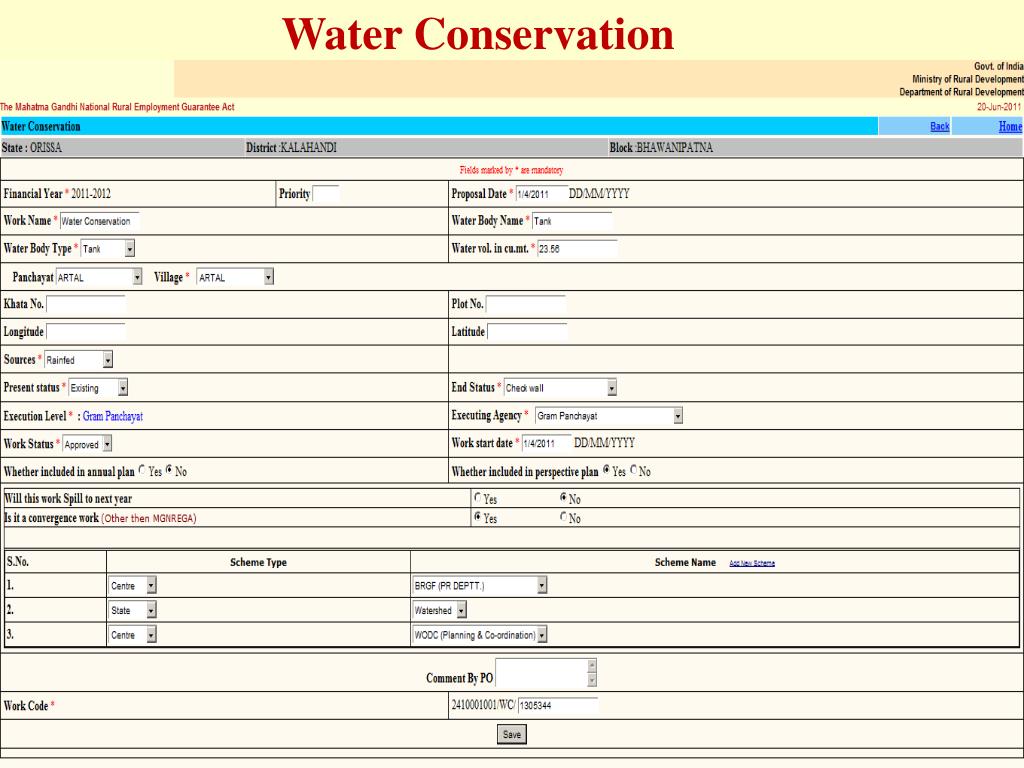The height and width of the screenshot is (768, 1024).
Task: Choose Yes for work spill to next year
Action: coord(478,498)
